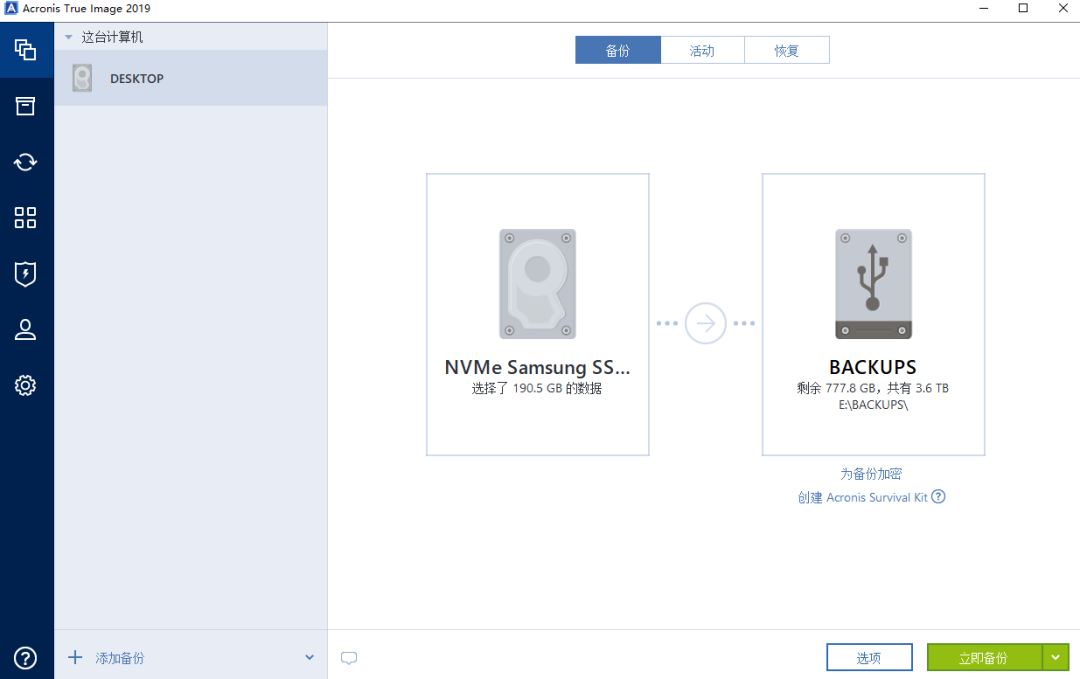Select the DESKTOP backup entry
This screenshot has height=679, width=1080.
(x=191, y=78)
